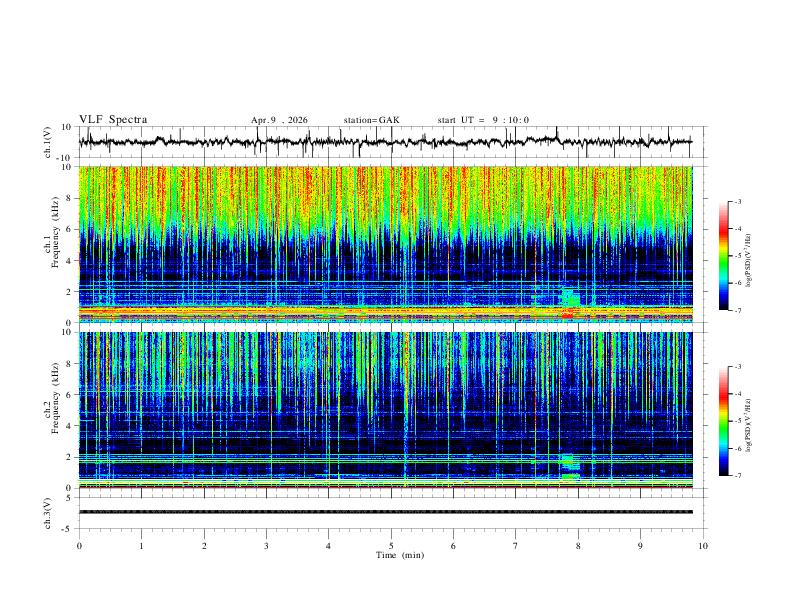Click the "2" kHz tick of ch.1 spectrogram

coord(71,291)
